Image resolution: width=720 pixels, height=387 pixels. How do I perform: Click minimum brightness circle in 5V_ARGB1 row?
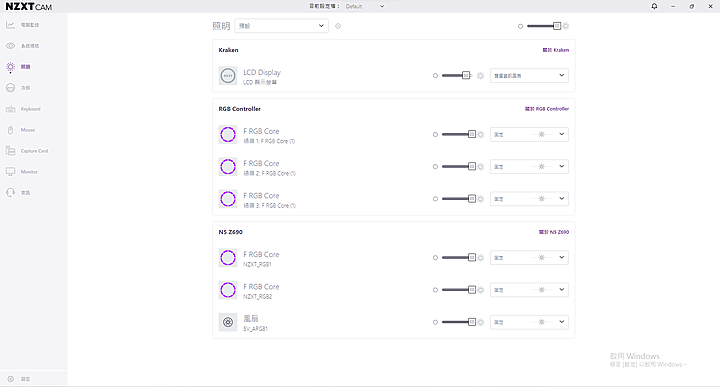pyautogui.click(x=435, y=322)
